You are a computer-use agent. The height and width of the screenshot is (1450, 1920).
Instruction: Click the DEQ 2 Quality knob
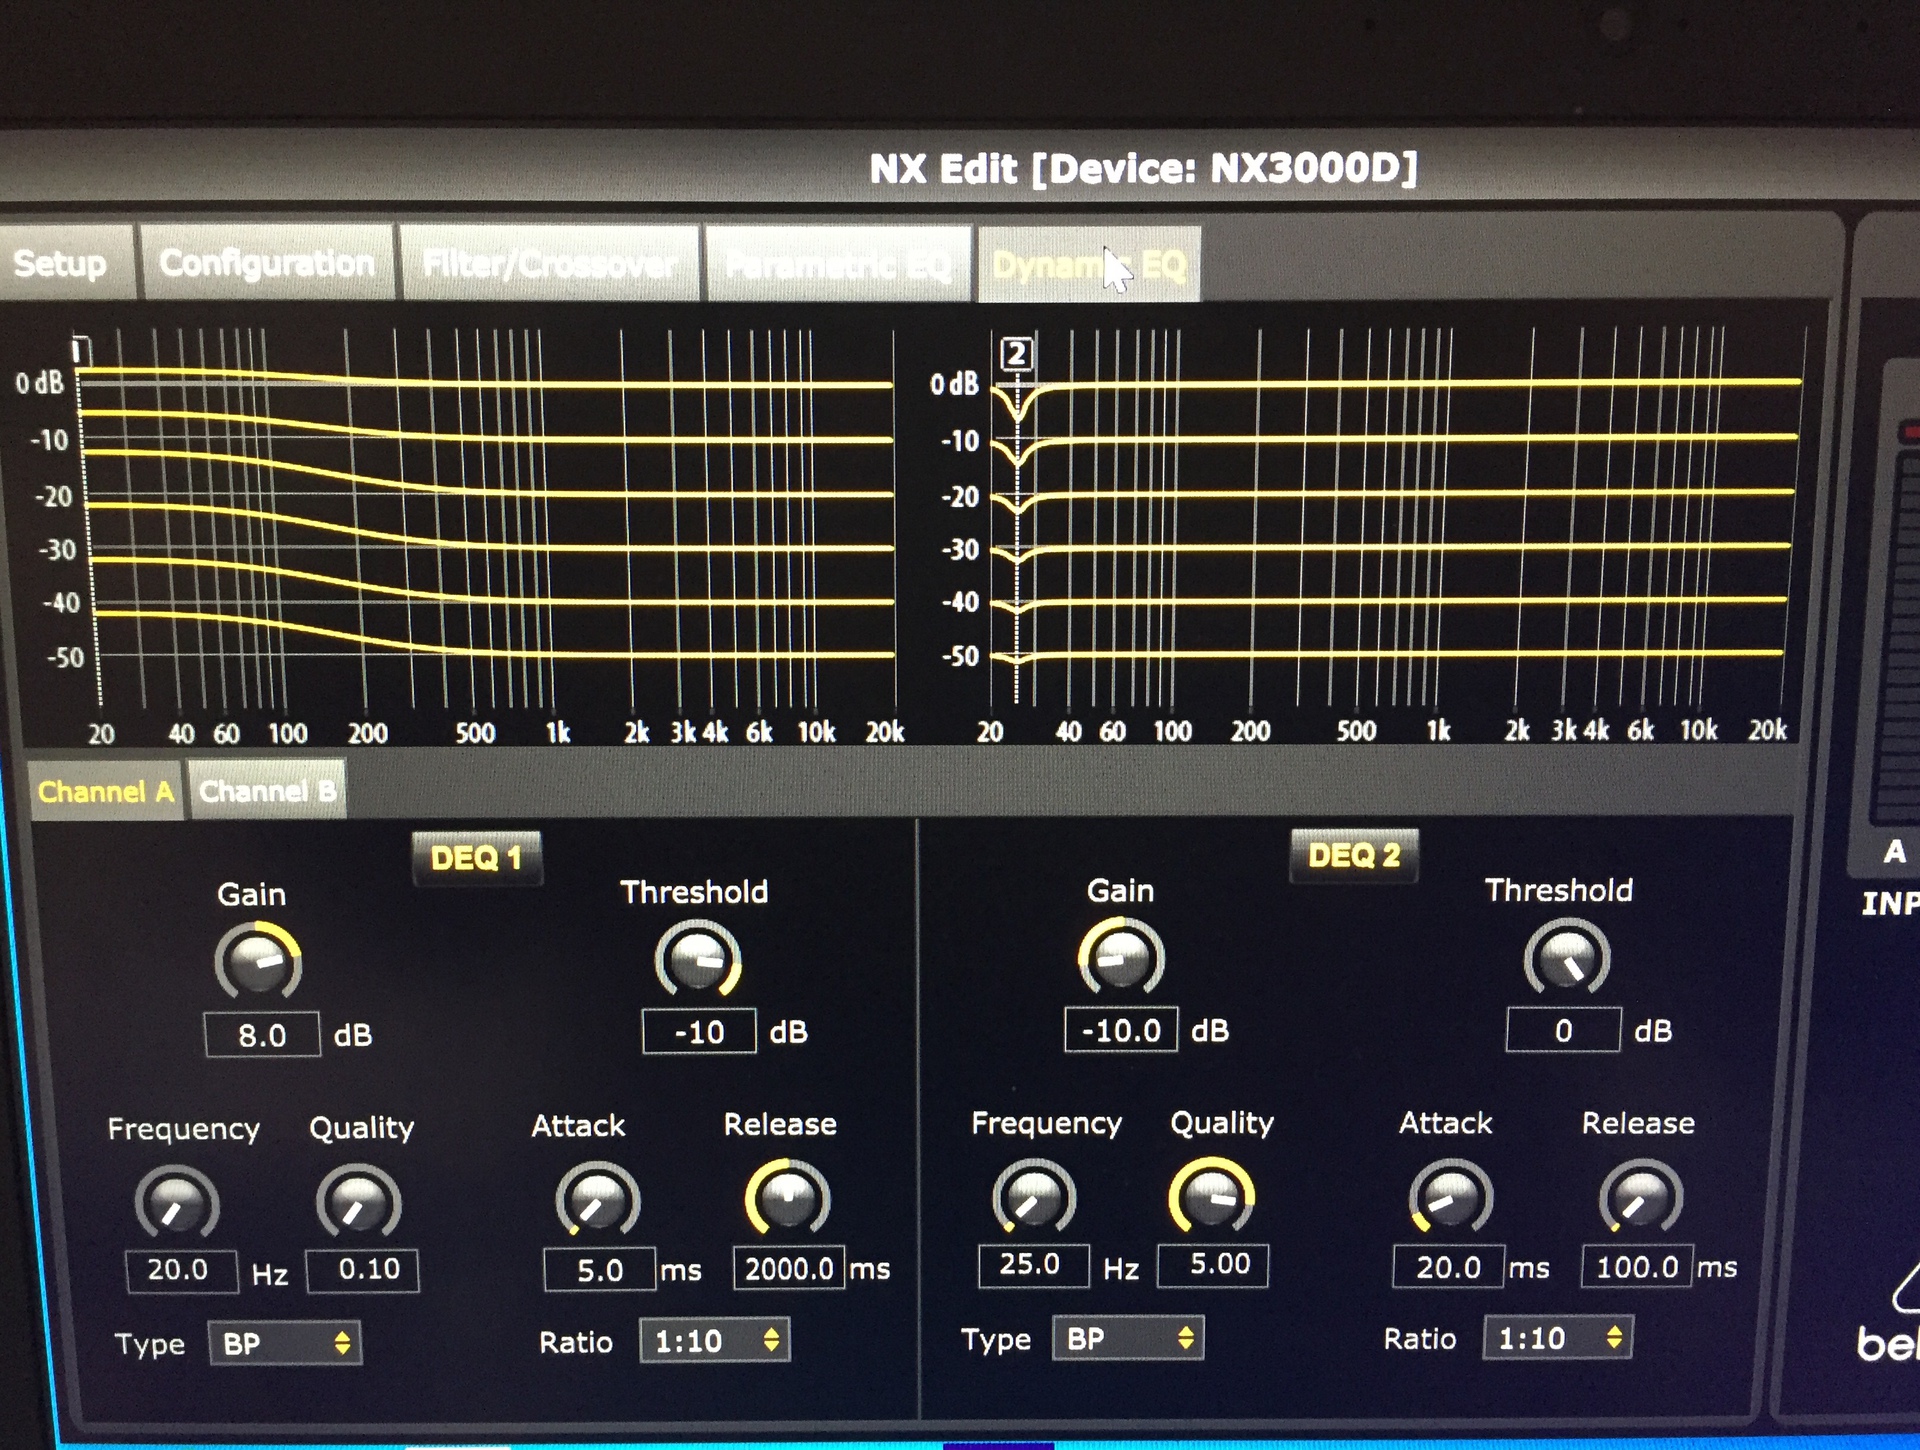tap(1212, 1195)
